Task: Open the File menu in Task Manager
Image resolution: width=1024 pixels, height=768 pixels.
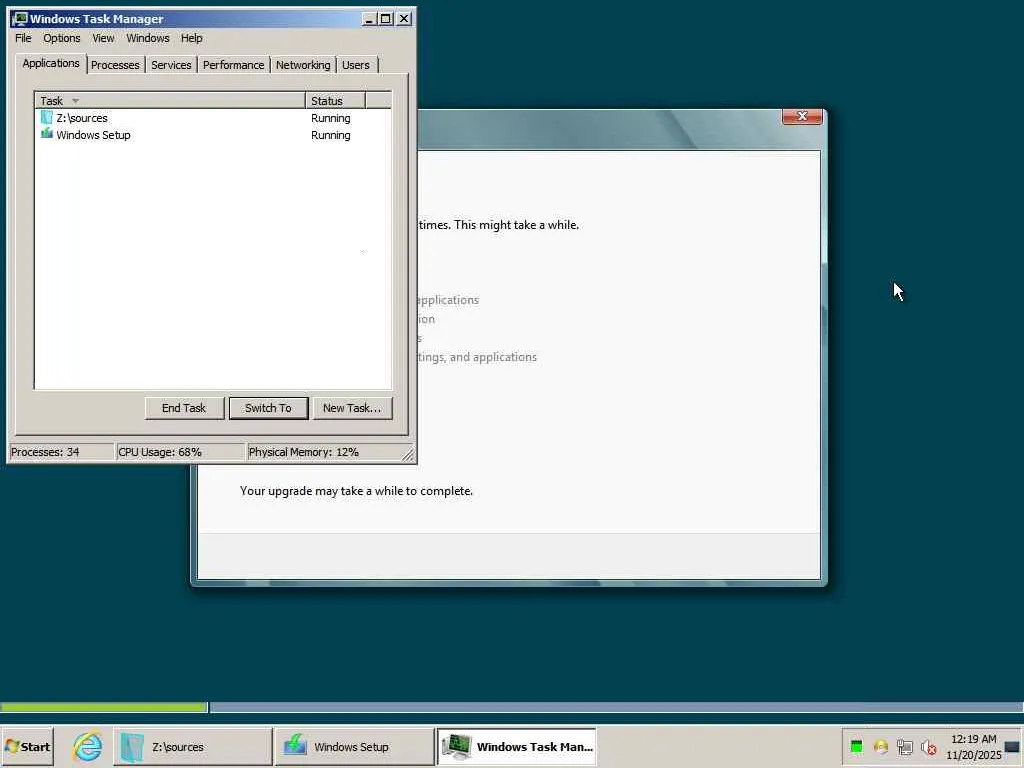Action: click(23, 38)
